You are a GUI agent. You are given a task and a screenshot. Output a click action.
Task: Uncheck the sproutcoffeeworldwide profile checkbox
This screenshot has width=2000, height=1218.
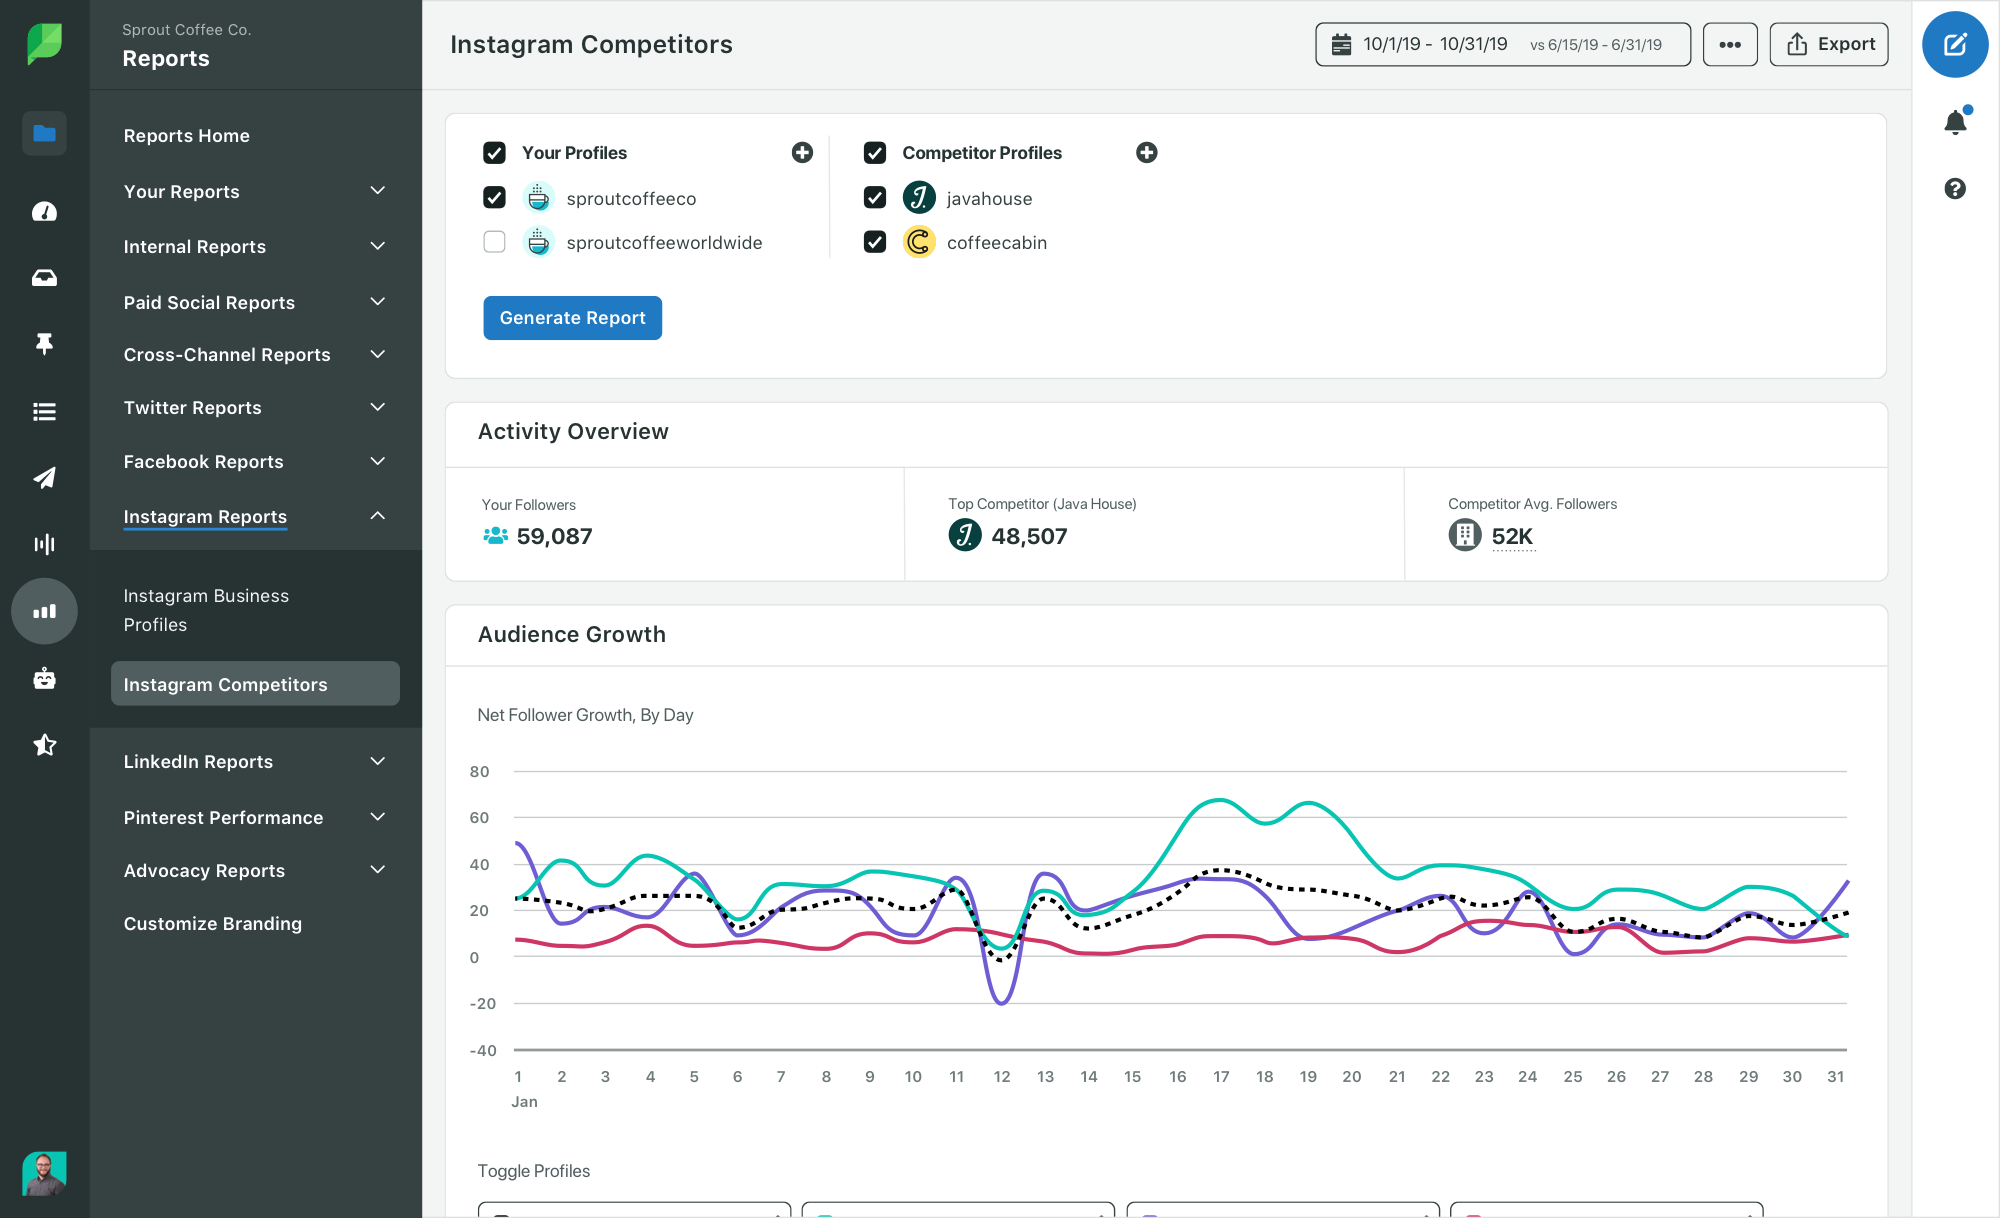[494, 241]
